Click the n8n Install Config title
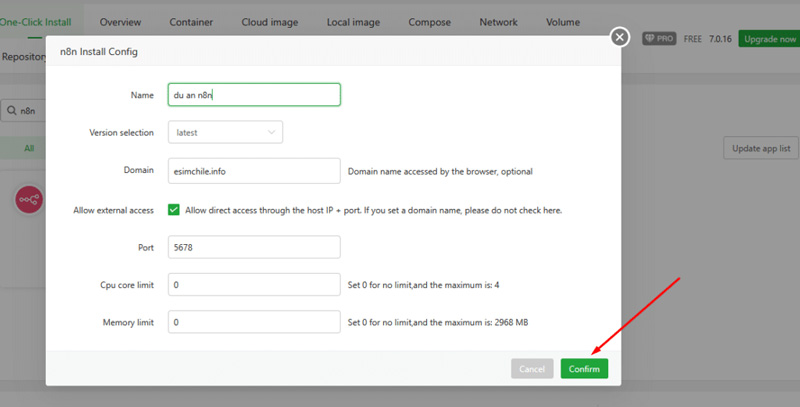Image resolution: width=800 pixels, height=407 pixels. tap(98, 52)
